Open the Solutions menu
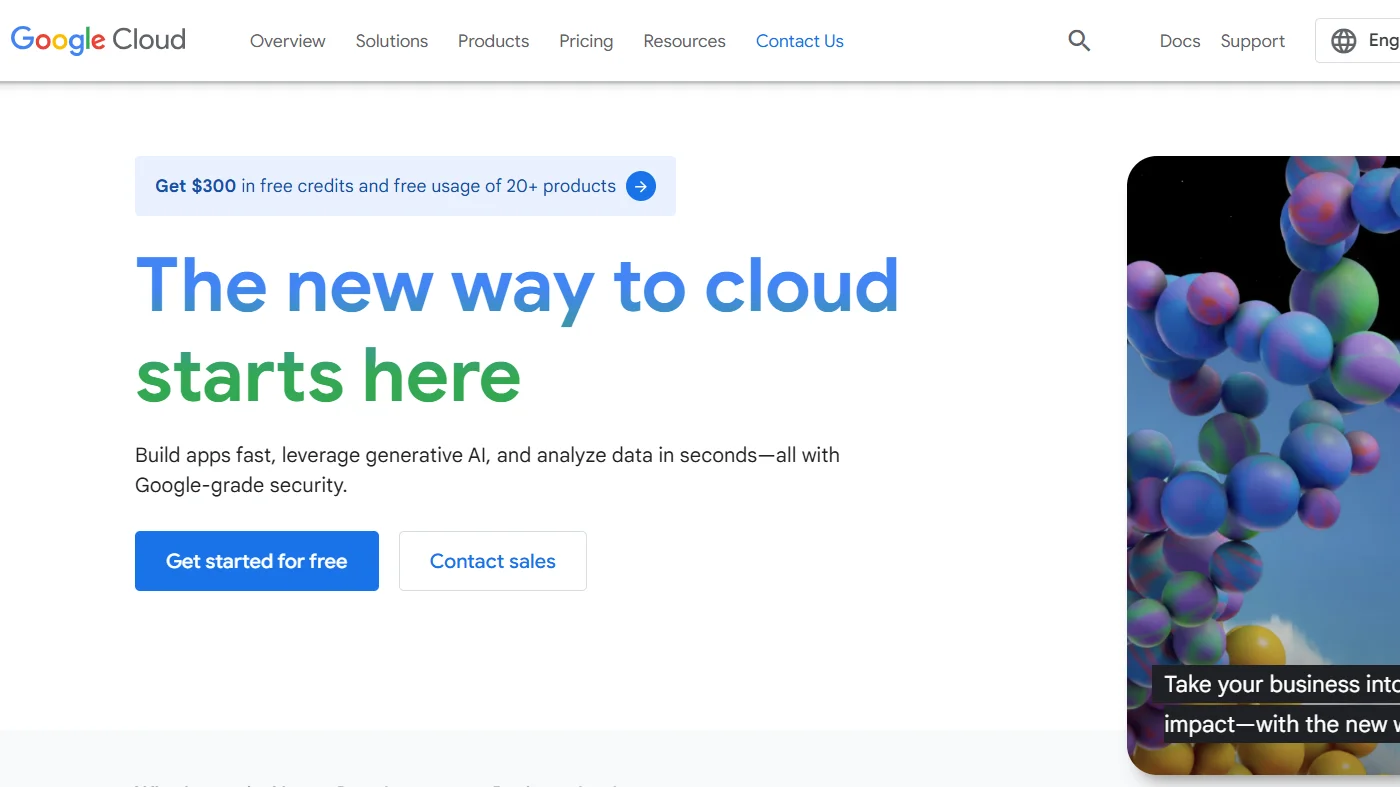The height and width of the screenshot is (787, 1400). coord(392,41)
